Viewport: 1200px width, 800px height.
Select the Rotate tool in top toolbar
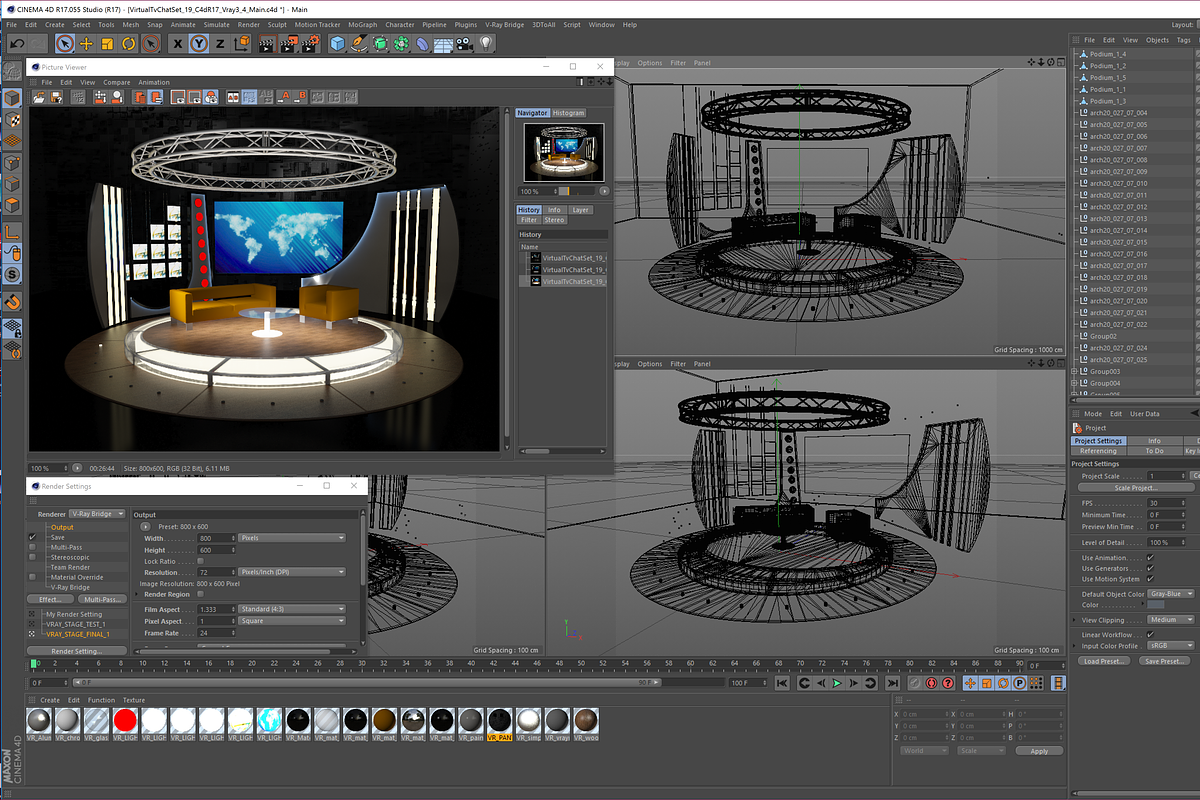129,44
